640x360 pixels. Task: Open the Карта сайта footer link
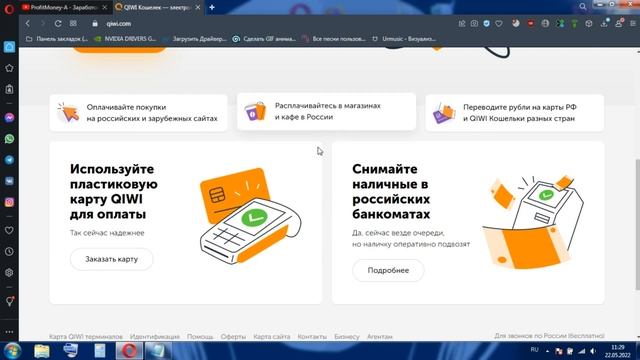(x=271, y=337)
